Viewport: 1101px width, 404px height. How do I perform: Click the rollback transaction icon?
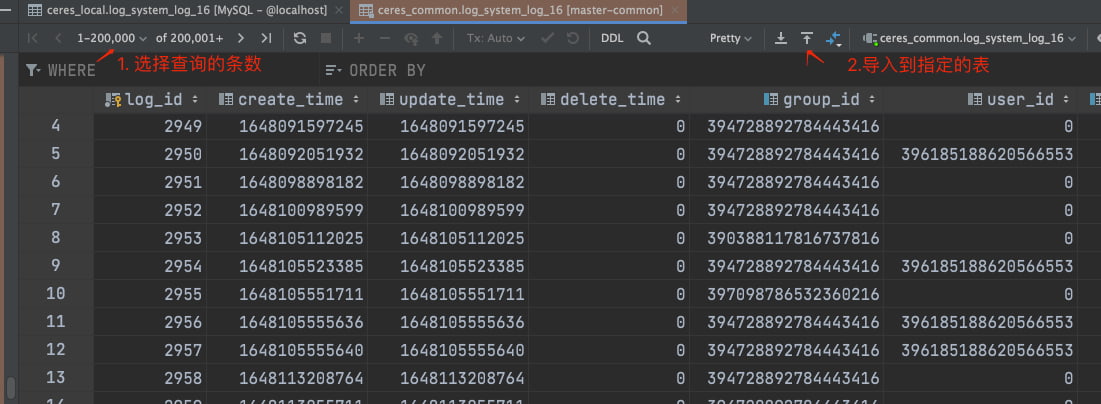coord(572,39)
